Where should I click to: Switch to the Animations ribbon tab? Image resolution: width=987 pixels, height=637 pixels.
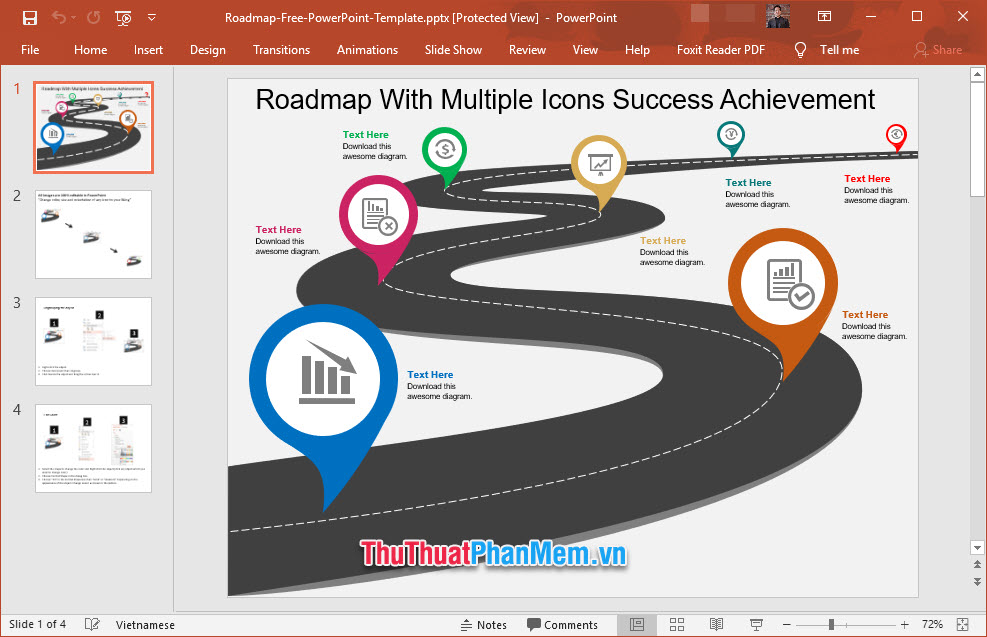[x=367, y=49]
